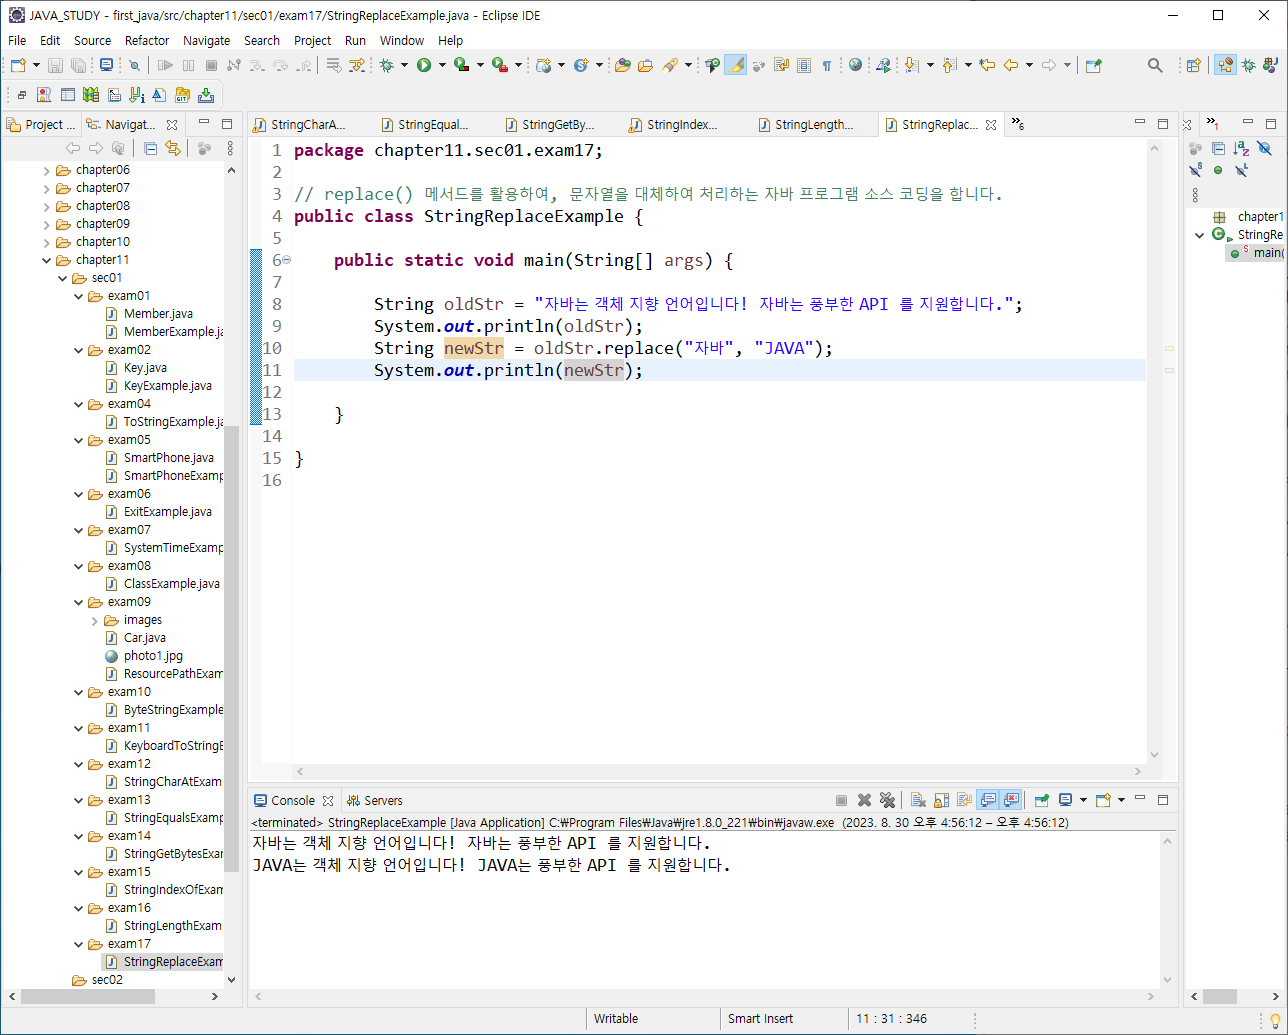Toggle Word Wrap button in toolbar
The image size is (1288, 1035).
tap(781, 65)
